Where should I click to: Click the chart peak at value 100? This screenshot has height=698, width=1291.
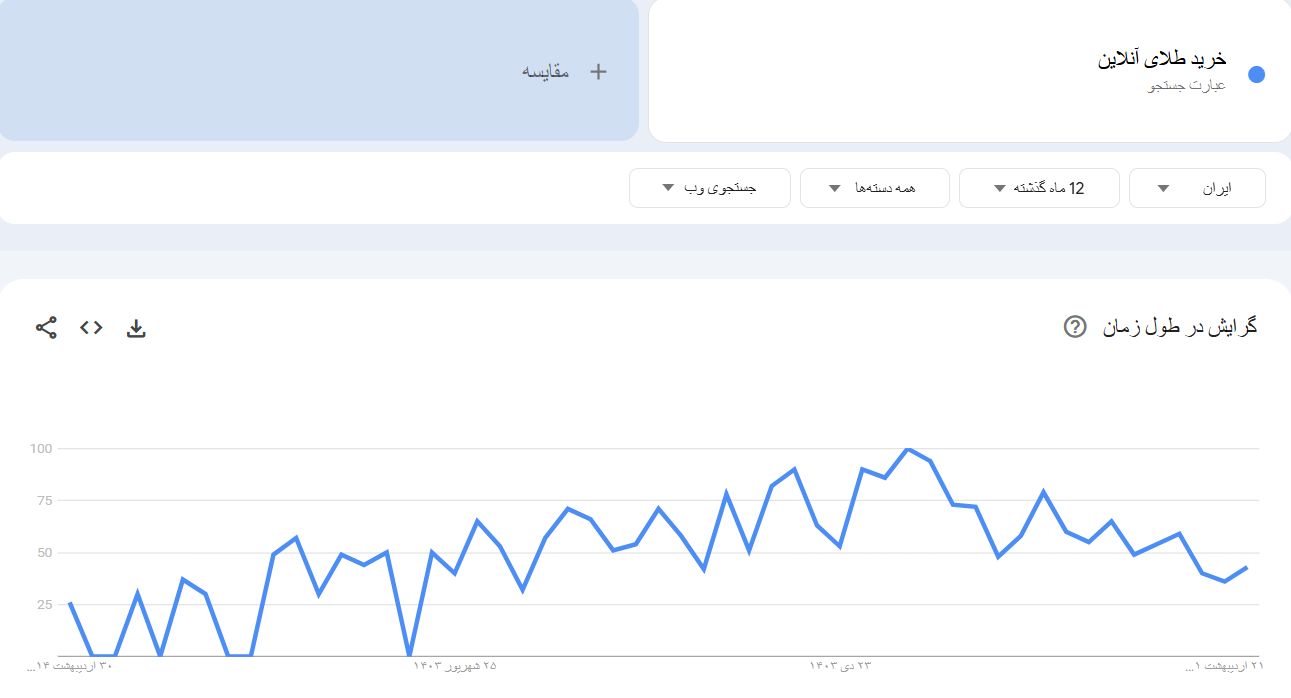(x=907, y=449)
